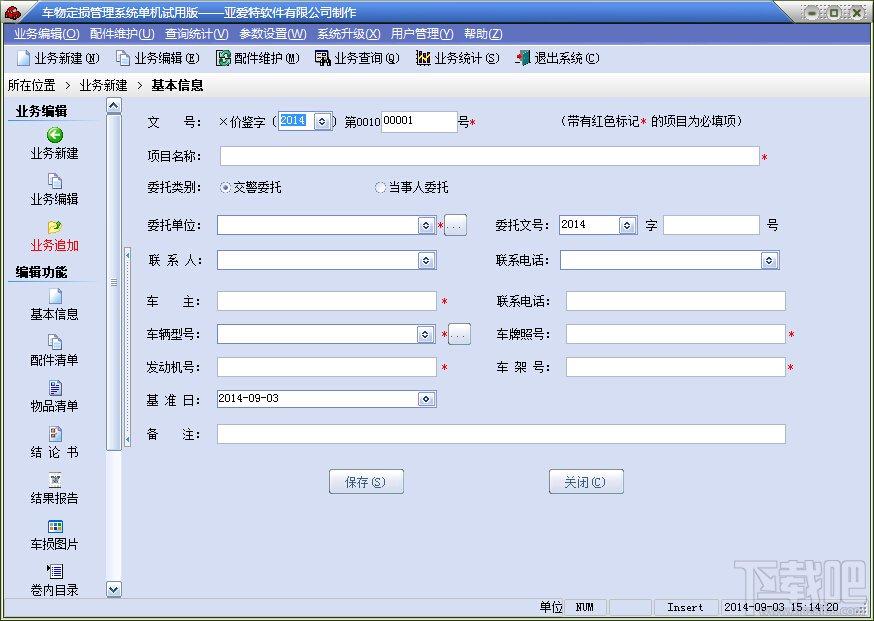
Task: Click the 保存 button
Action: point(366,481)
